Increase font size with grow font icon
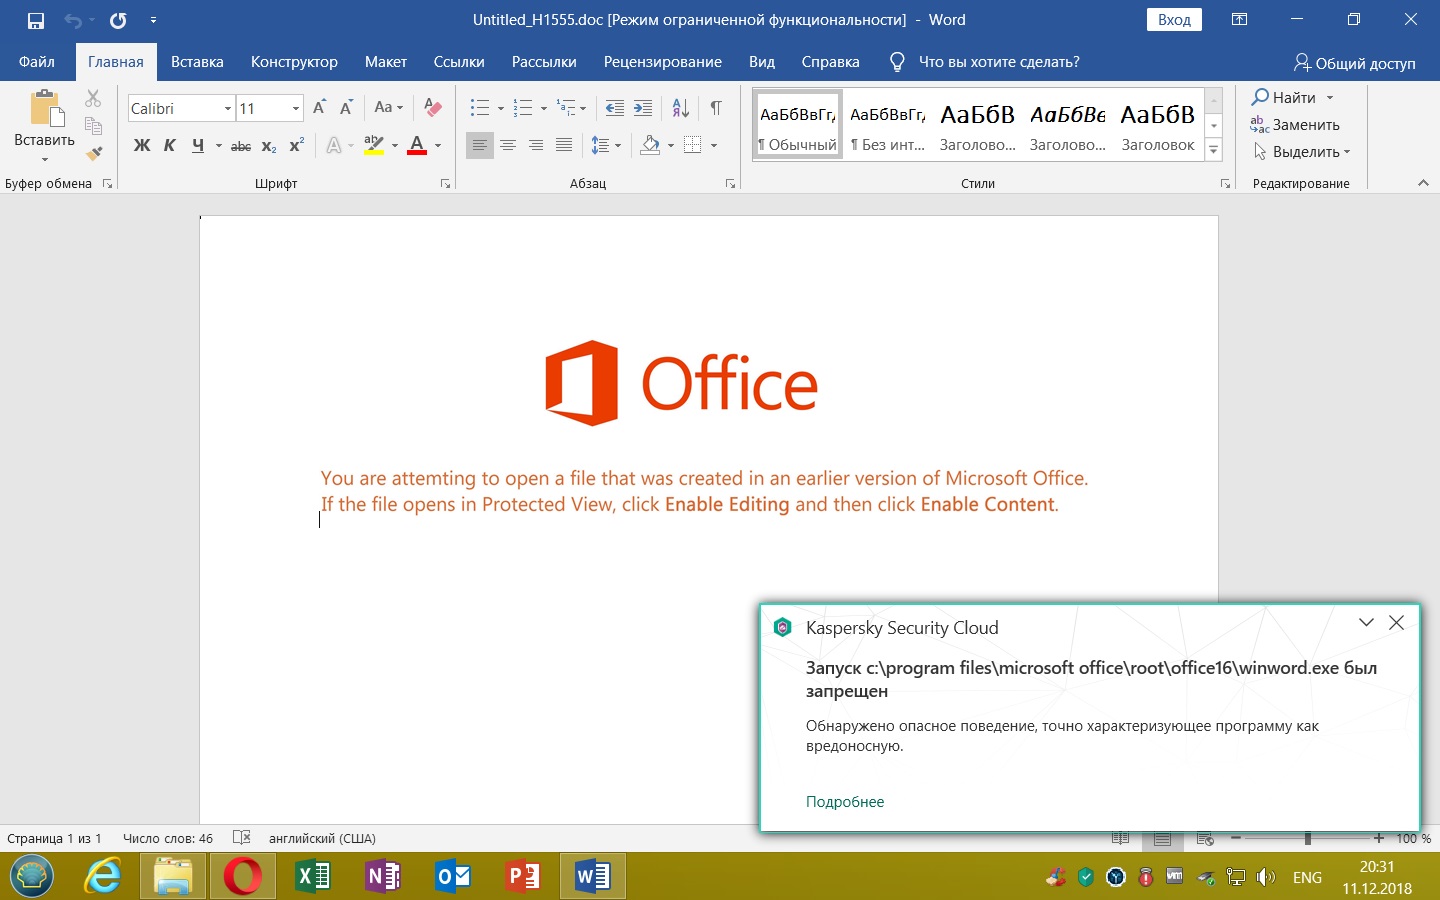The height and width of the screenshot is (900, 1440). pos(319,108)
